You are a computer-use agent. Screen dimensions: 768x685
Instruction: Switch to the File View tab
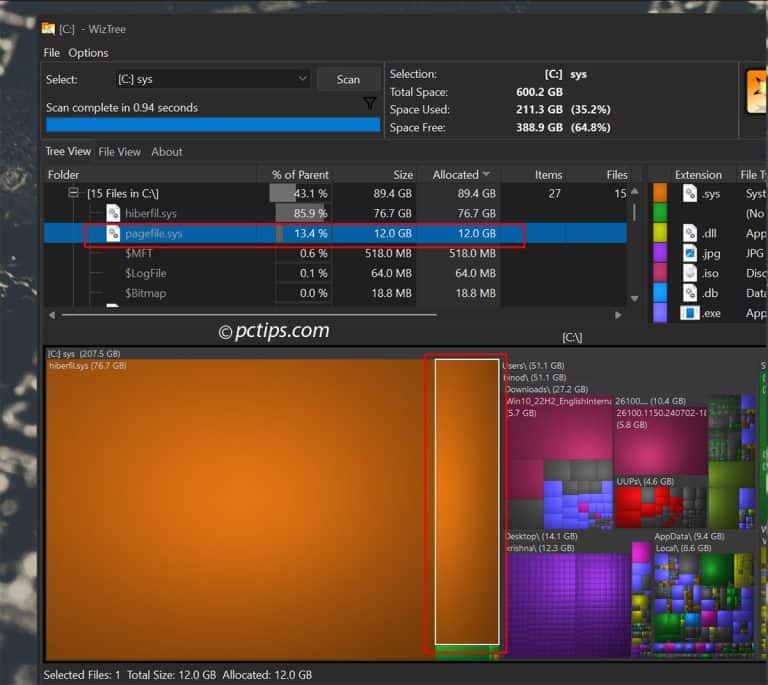click(119, 152)
